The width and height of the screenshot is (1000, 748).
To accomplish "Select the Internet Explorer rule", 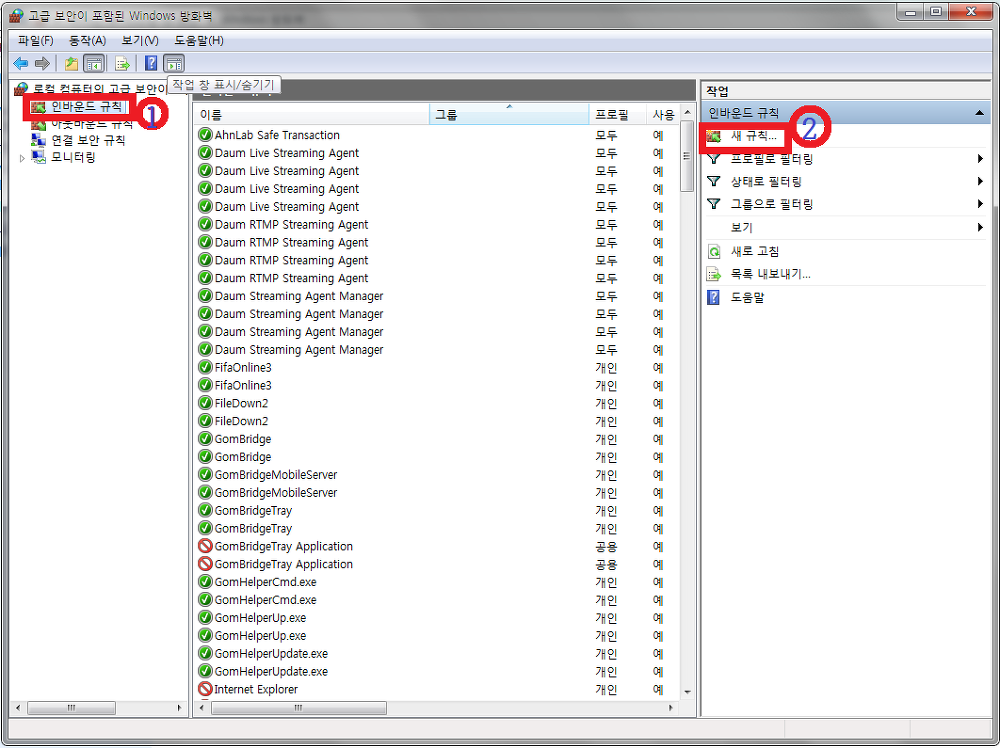I will tap(256, 689).
